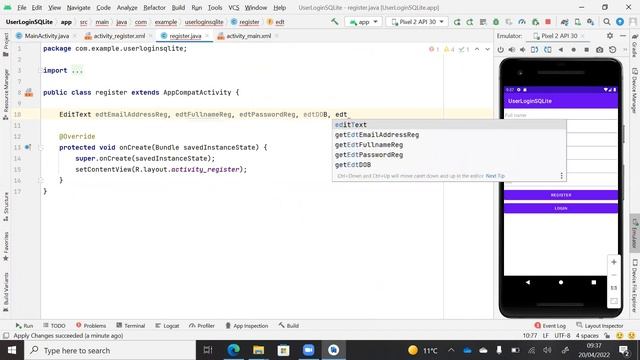Click the emulator Rotate Right icon
This screenshot has height=360, width=640.
click(548, 50)
